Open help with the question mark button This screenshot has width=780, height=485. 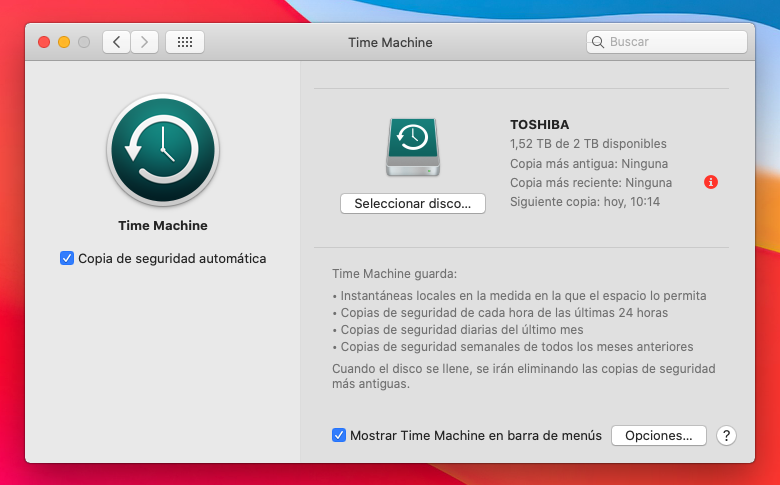click(727, 436)
